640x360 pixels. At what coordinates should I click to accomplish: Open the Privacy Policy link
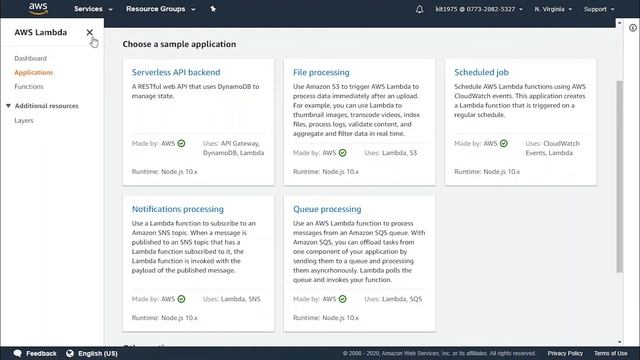565,353
